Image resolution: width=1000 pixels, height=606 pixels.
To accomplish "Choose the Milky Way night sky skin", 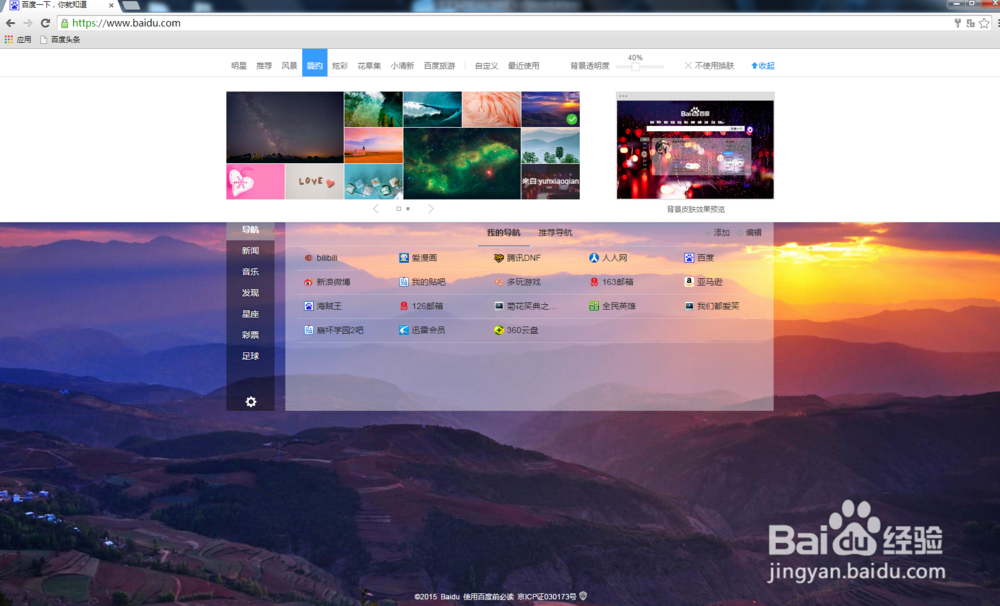I will click(285, 127).
